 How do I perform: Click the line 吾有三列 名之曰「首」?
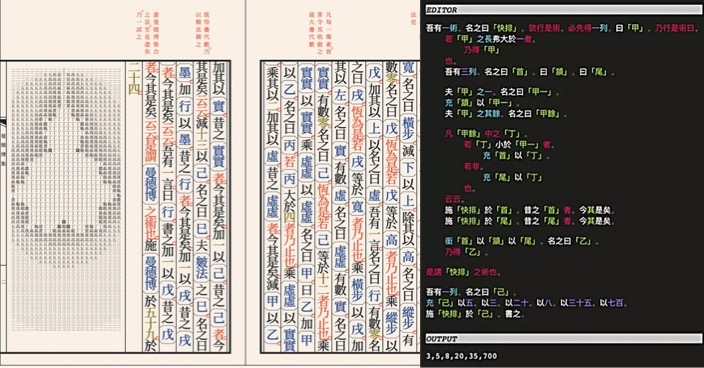(x=529, y=71)
